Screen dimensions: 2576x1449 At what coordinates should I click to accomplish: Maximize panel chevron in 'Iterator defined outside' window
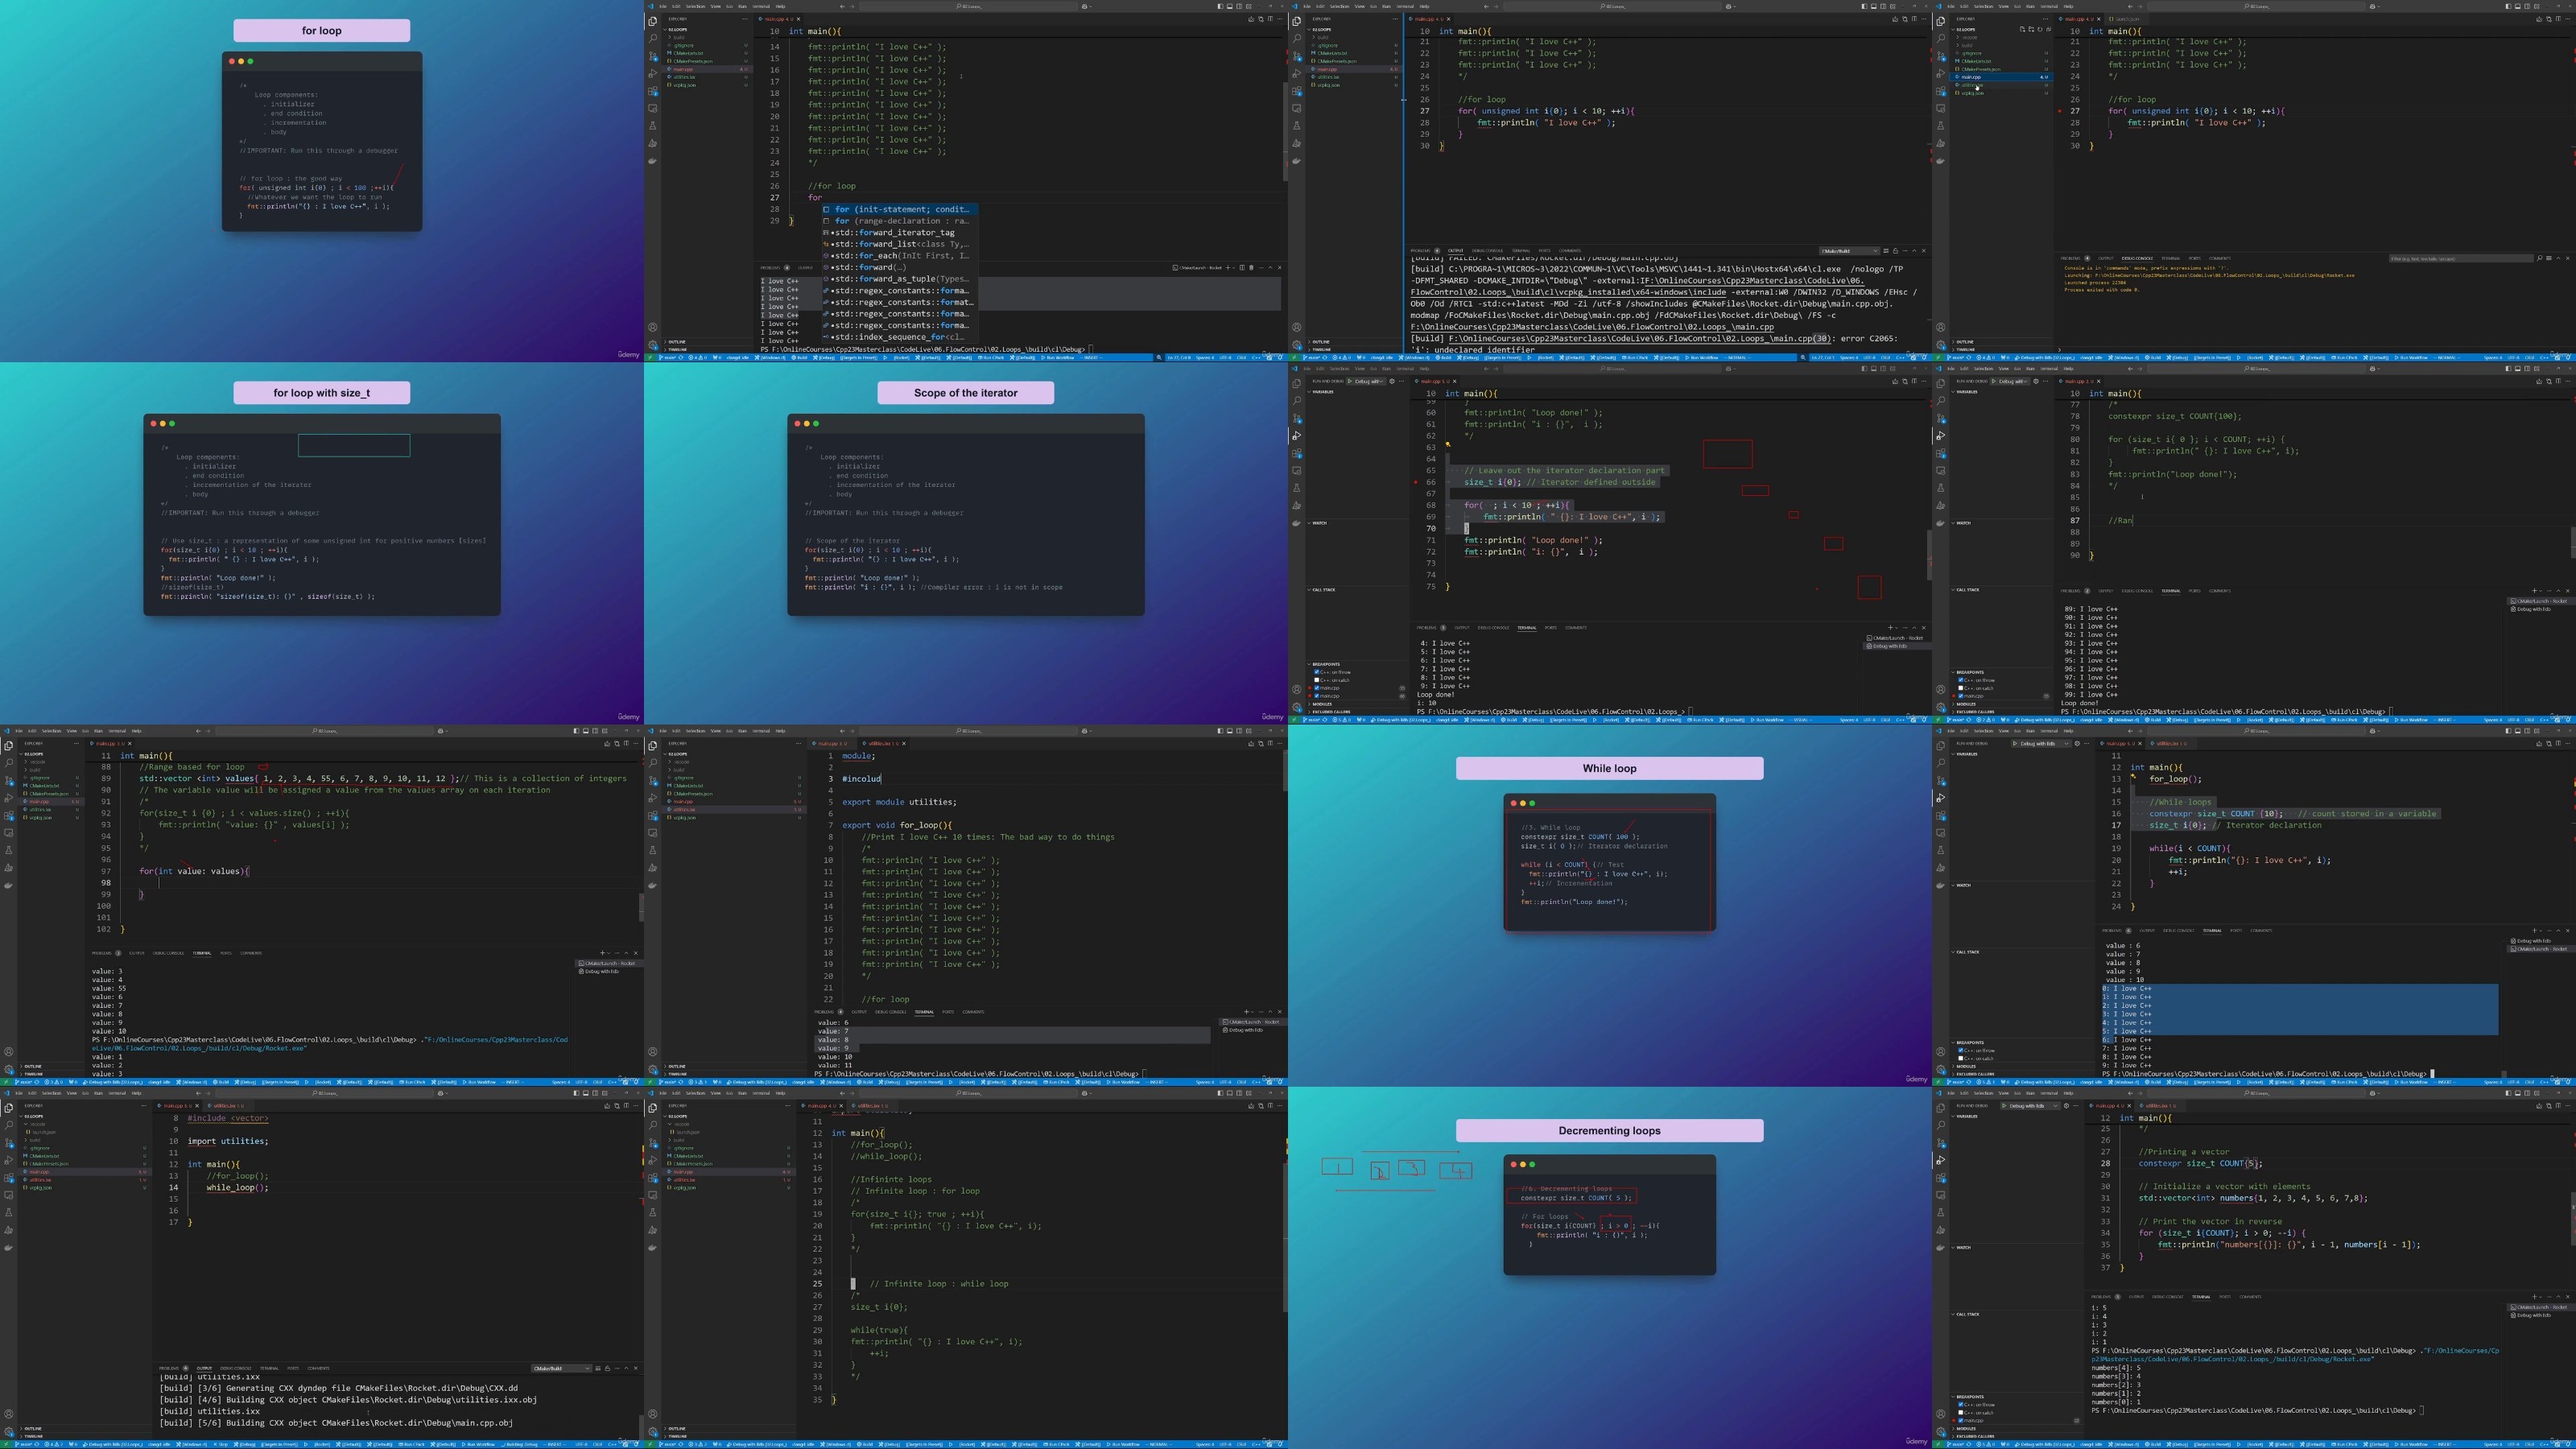(1914, 628)
